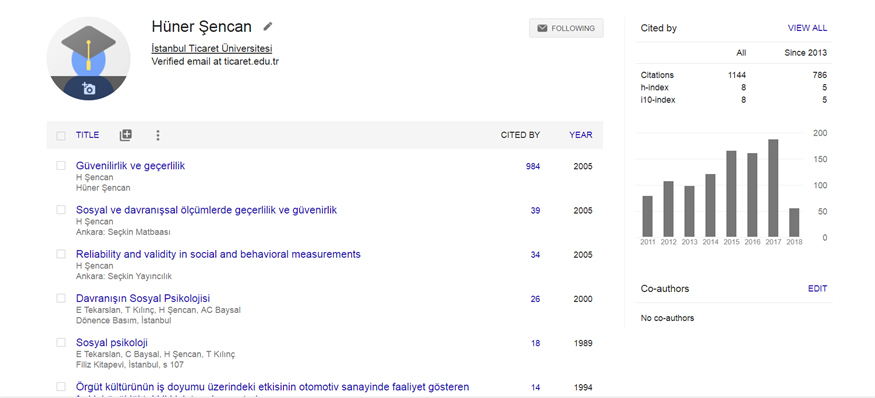Open the İstanbul Ticaret Üniversitesi affiliation link
Image resolution: width=875 pixels, height=398 pixels.
(212, 49)
